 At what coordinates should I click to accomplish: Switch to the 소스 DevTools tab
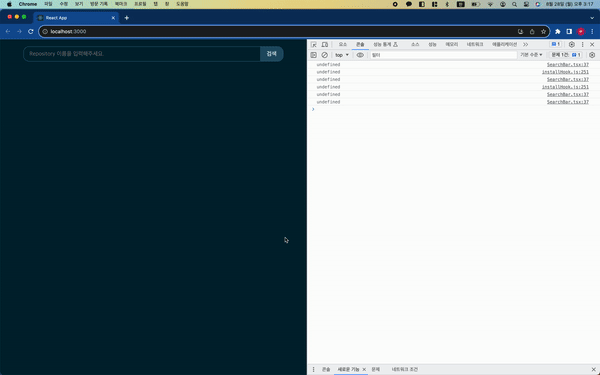[415, 44]
